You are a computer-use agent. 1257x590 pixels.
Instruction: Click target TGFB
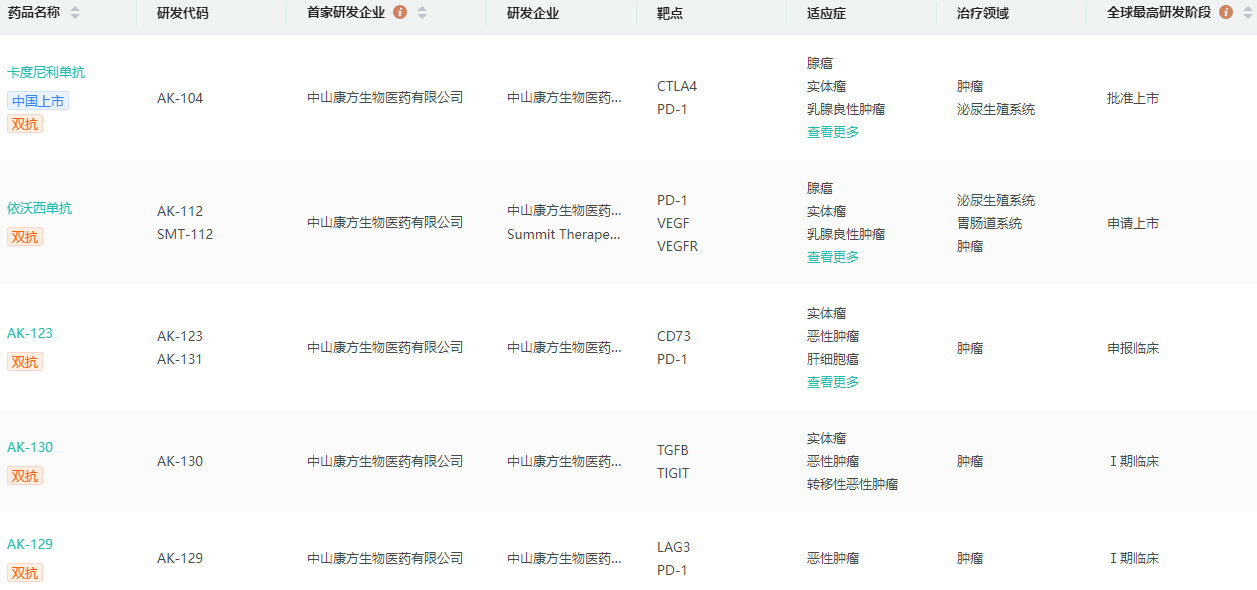coord(673,450)
